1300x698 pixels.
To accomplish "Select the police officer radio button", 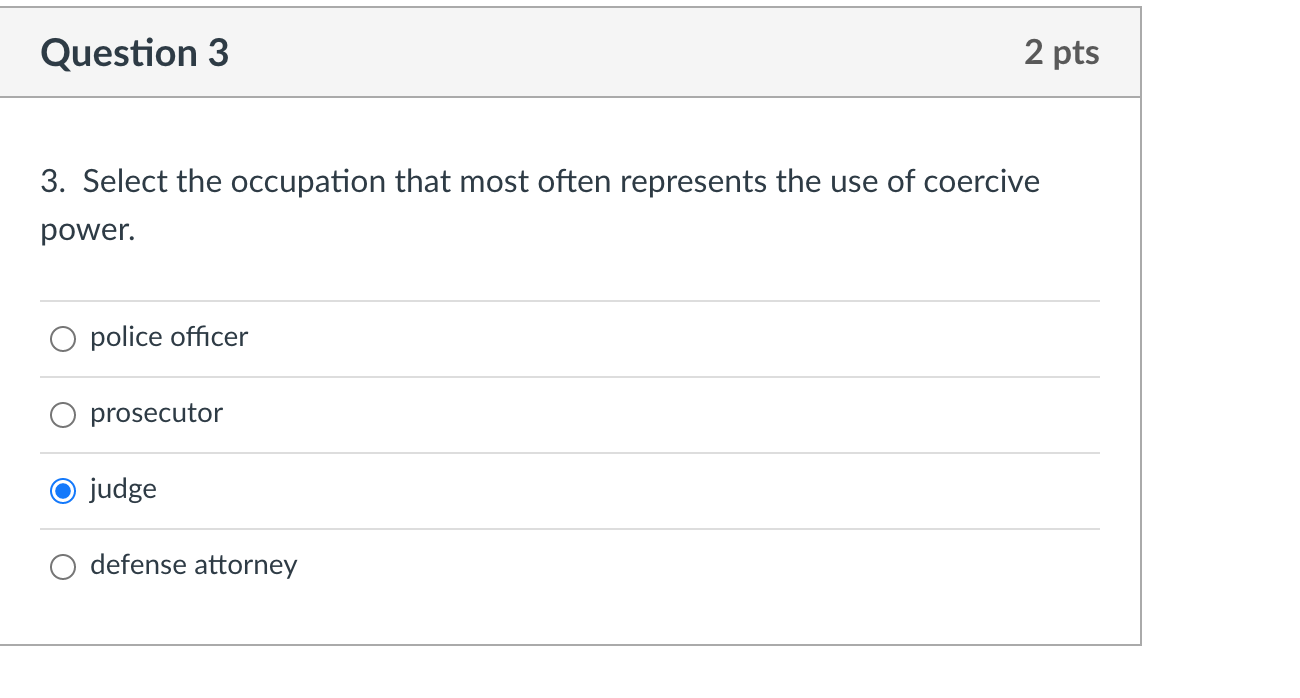I will point(62,339).
